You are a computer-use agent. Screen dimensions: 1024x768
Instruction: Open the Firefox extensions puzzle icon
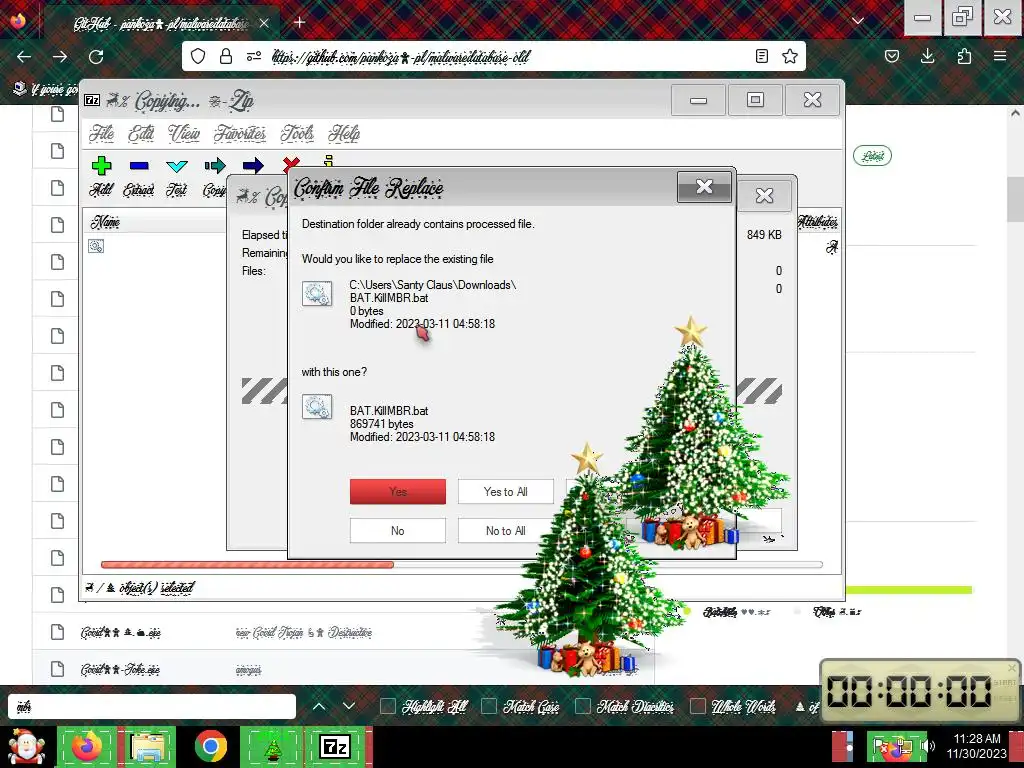pos(964,56)
